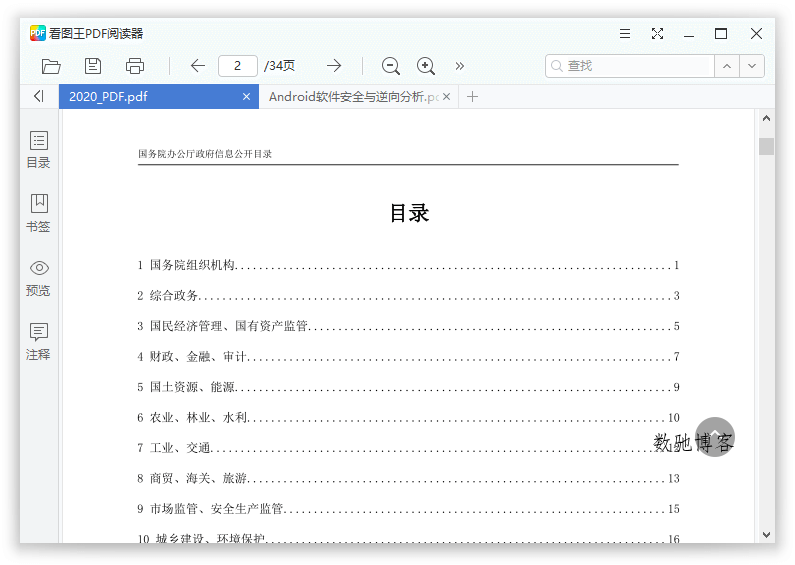
Task: Click entry '5 国土资源、能源'
Action: pos(408,387)
